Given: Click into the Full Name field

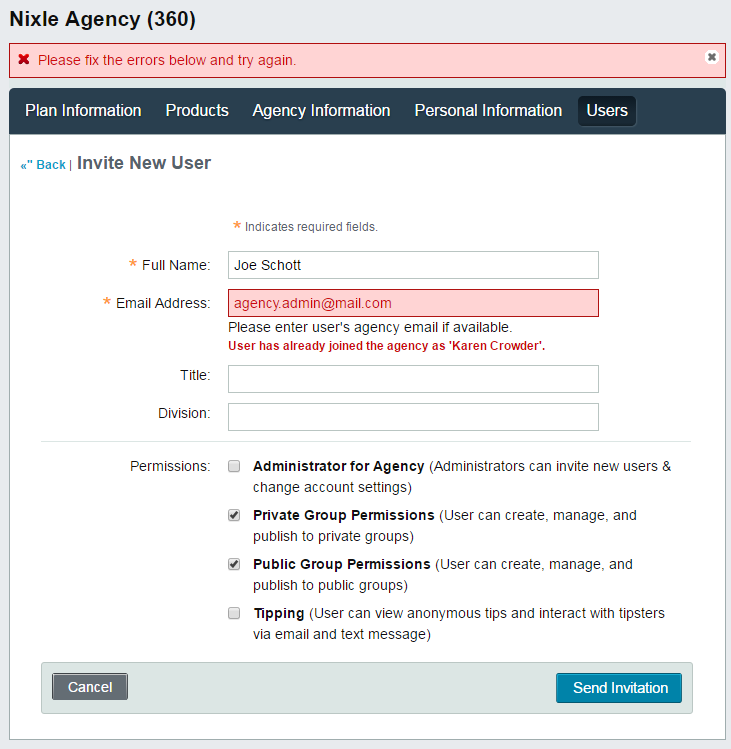Looking at the screenshot, I should tap(413, 265).
